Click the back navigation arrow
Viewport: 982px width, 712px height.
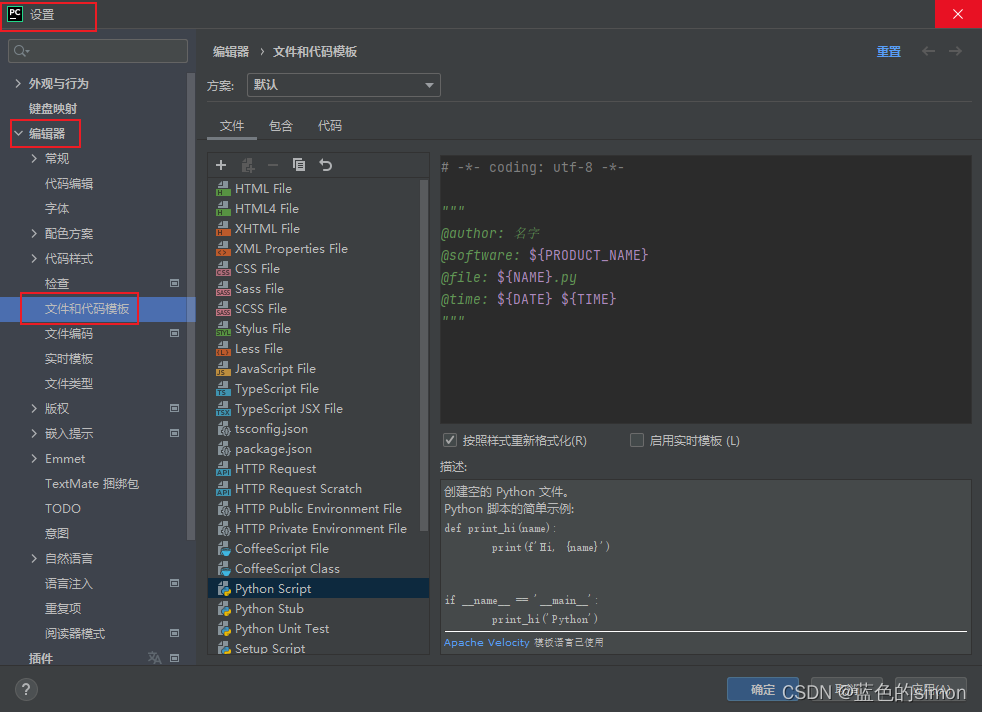pyautogui.click(x=928, y=51)
